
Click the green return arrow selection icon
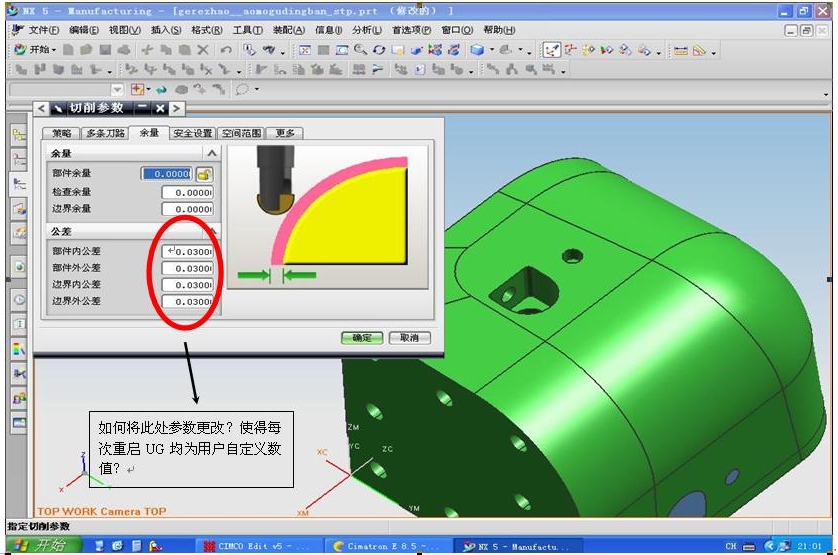coord(161,89)
